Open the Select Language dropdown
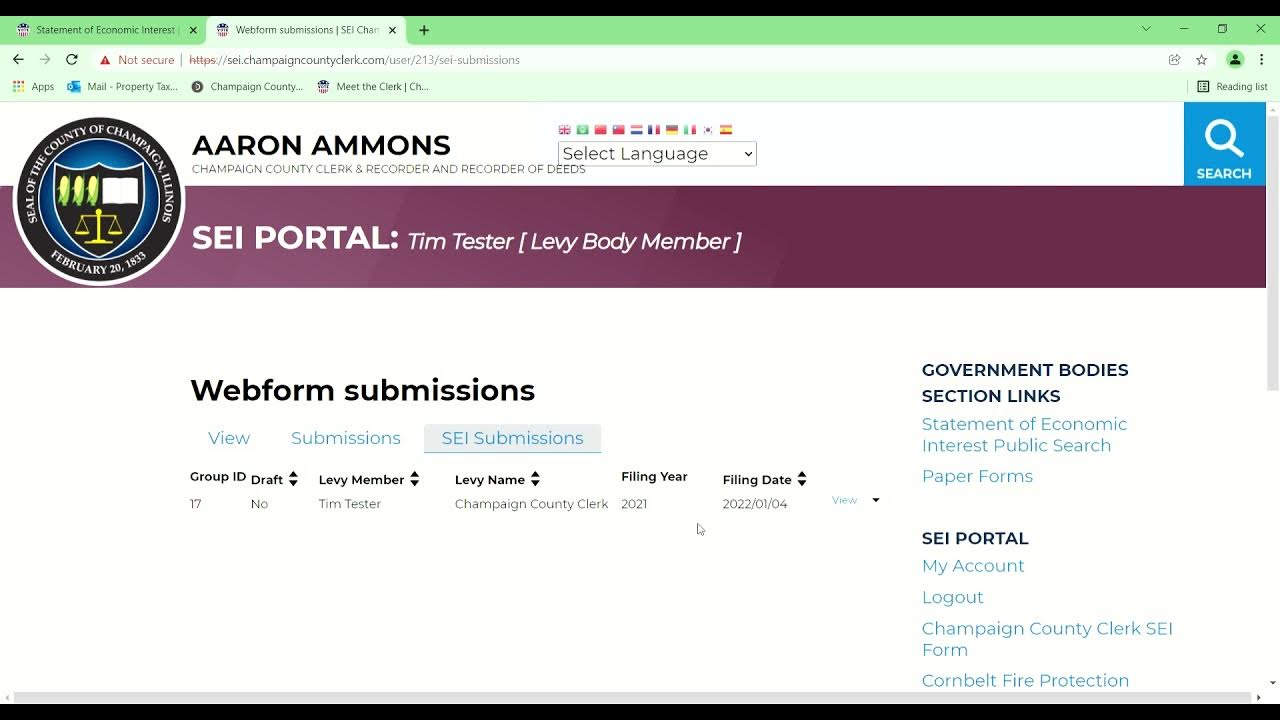This screenshot has height=720, width=1280. click(657, 154)
